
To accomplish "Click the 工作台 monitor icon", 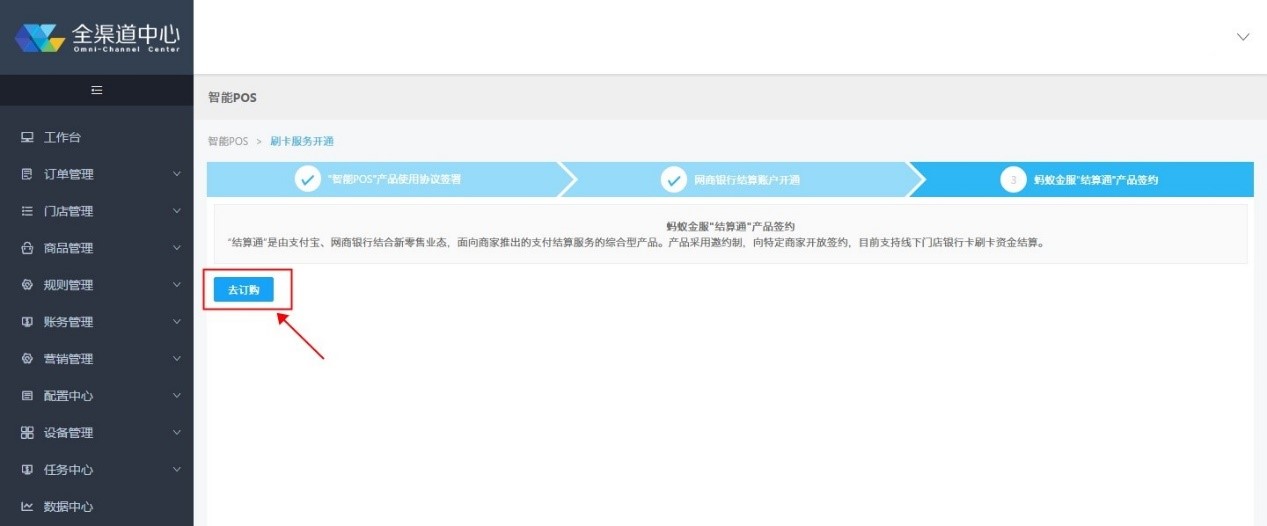I will click(27, 137).
